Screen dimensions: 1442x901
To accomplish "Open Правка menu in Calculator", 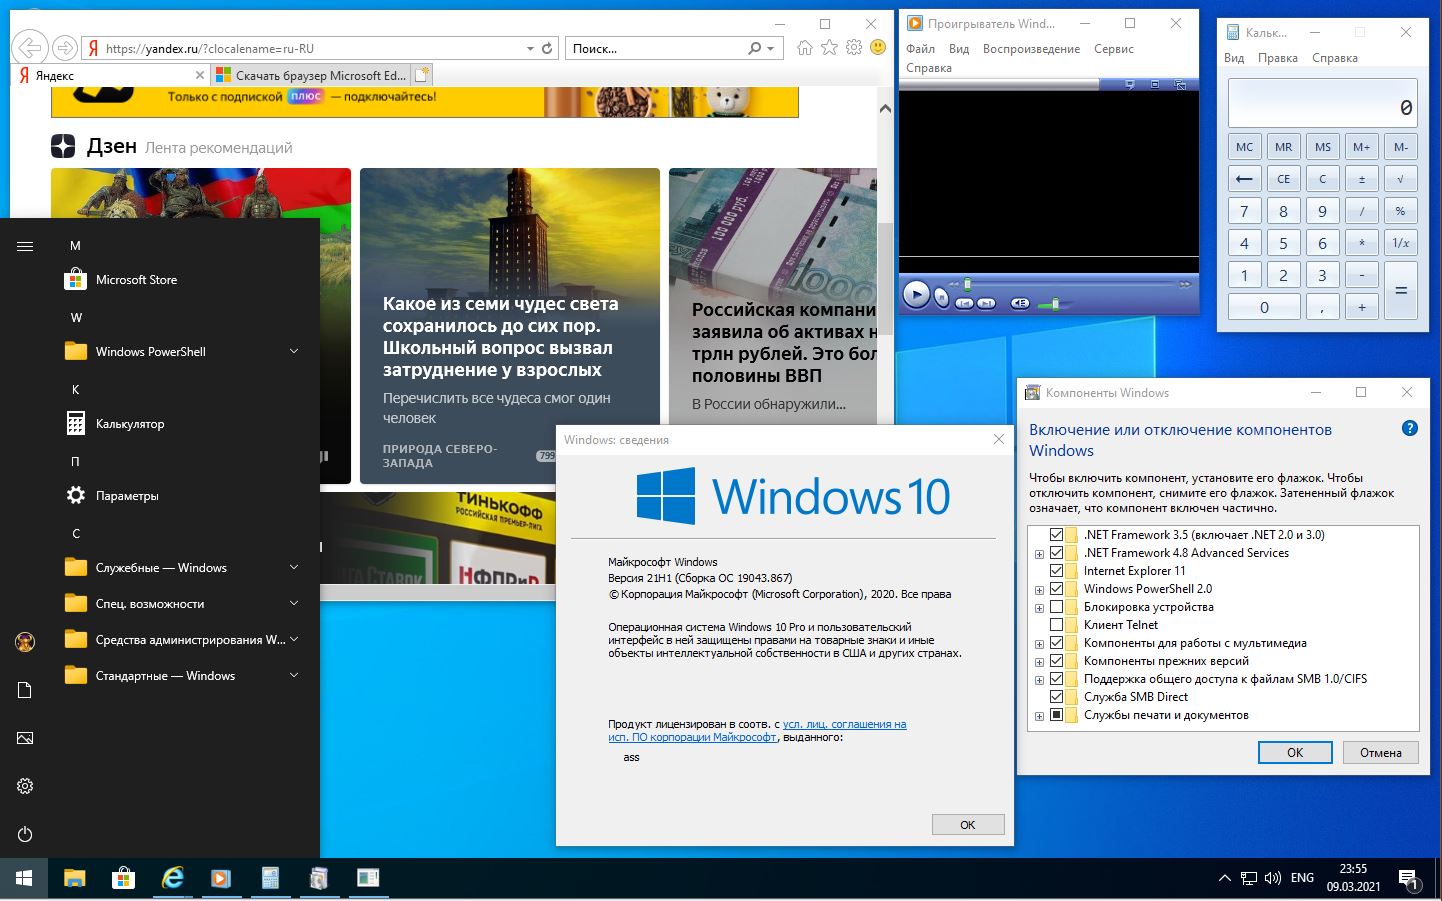I will (1277, 58).
